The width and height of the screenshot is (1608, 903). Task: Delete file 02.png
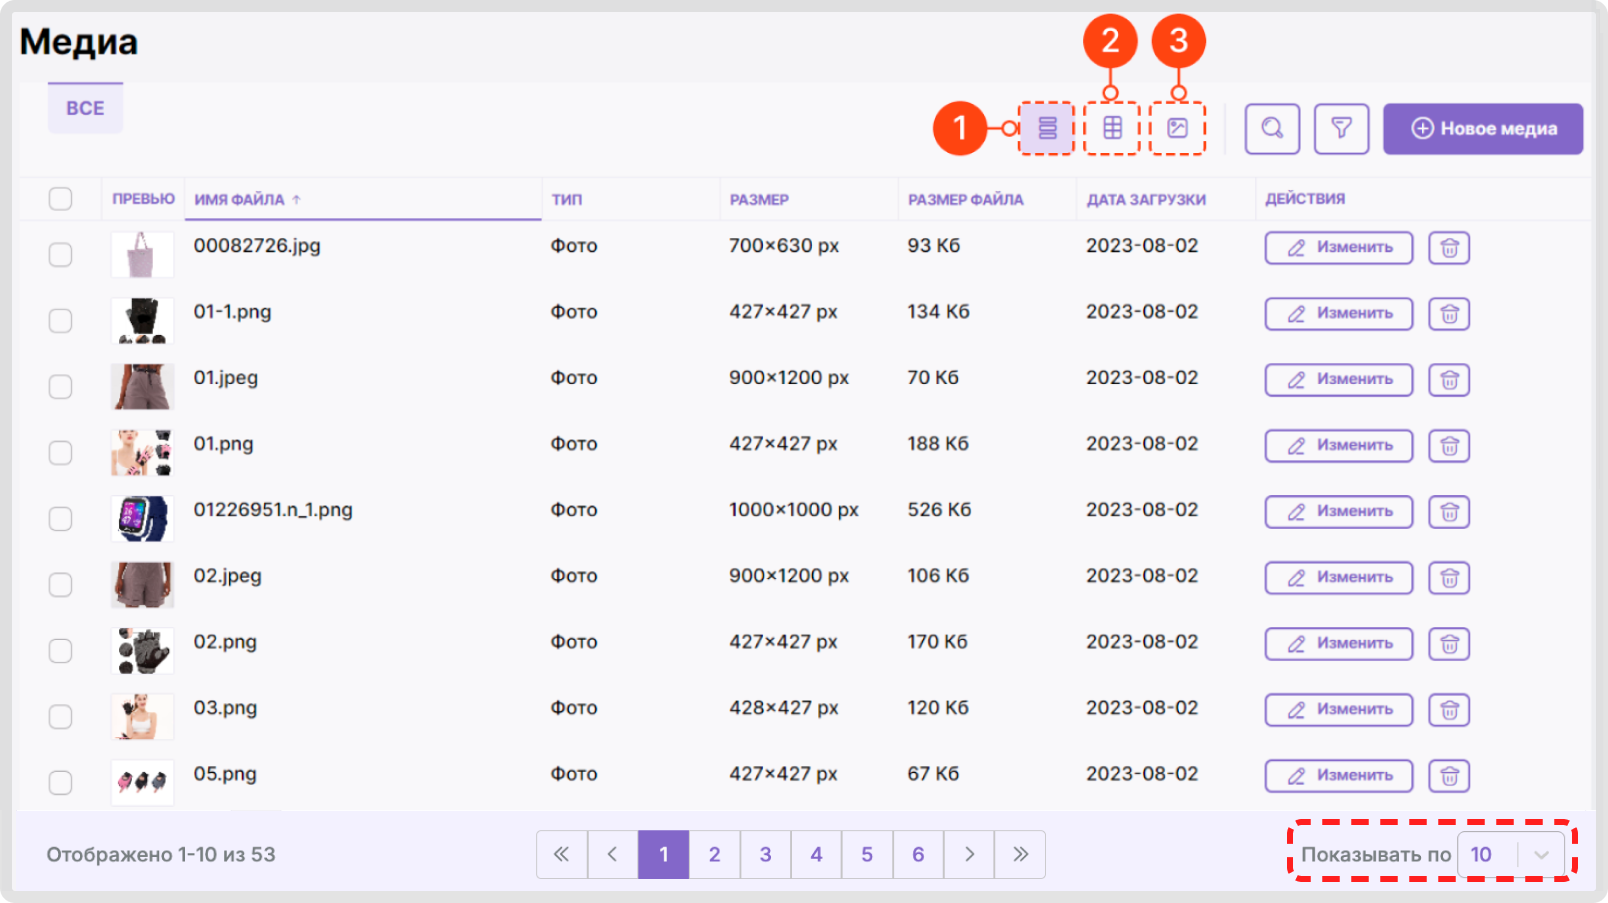tap(1449, 643)
